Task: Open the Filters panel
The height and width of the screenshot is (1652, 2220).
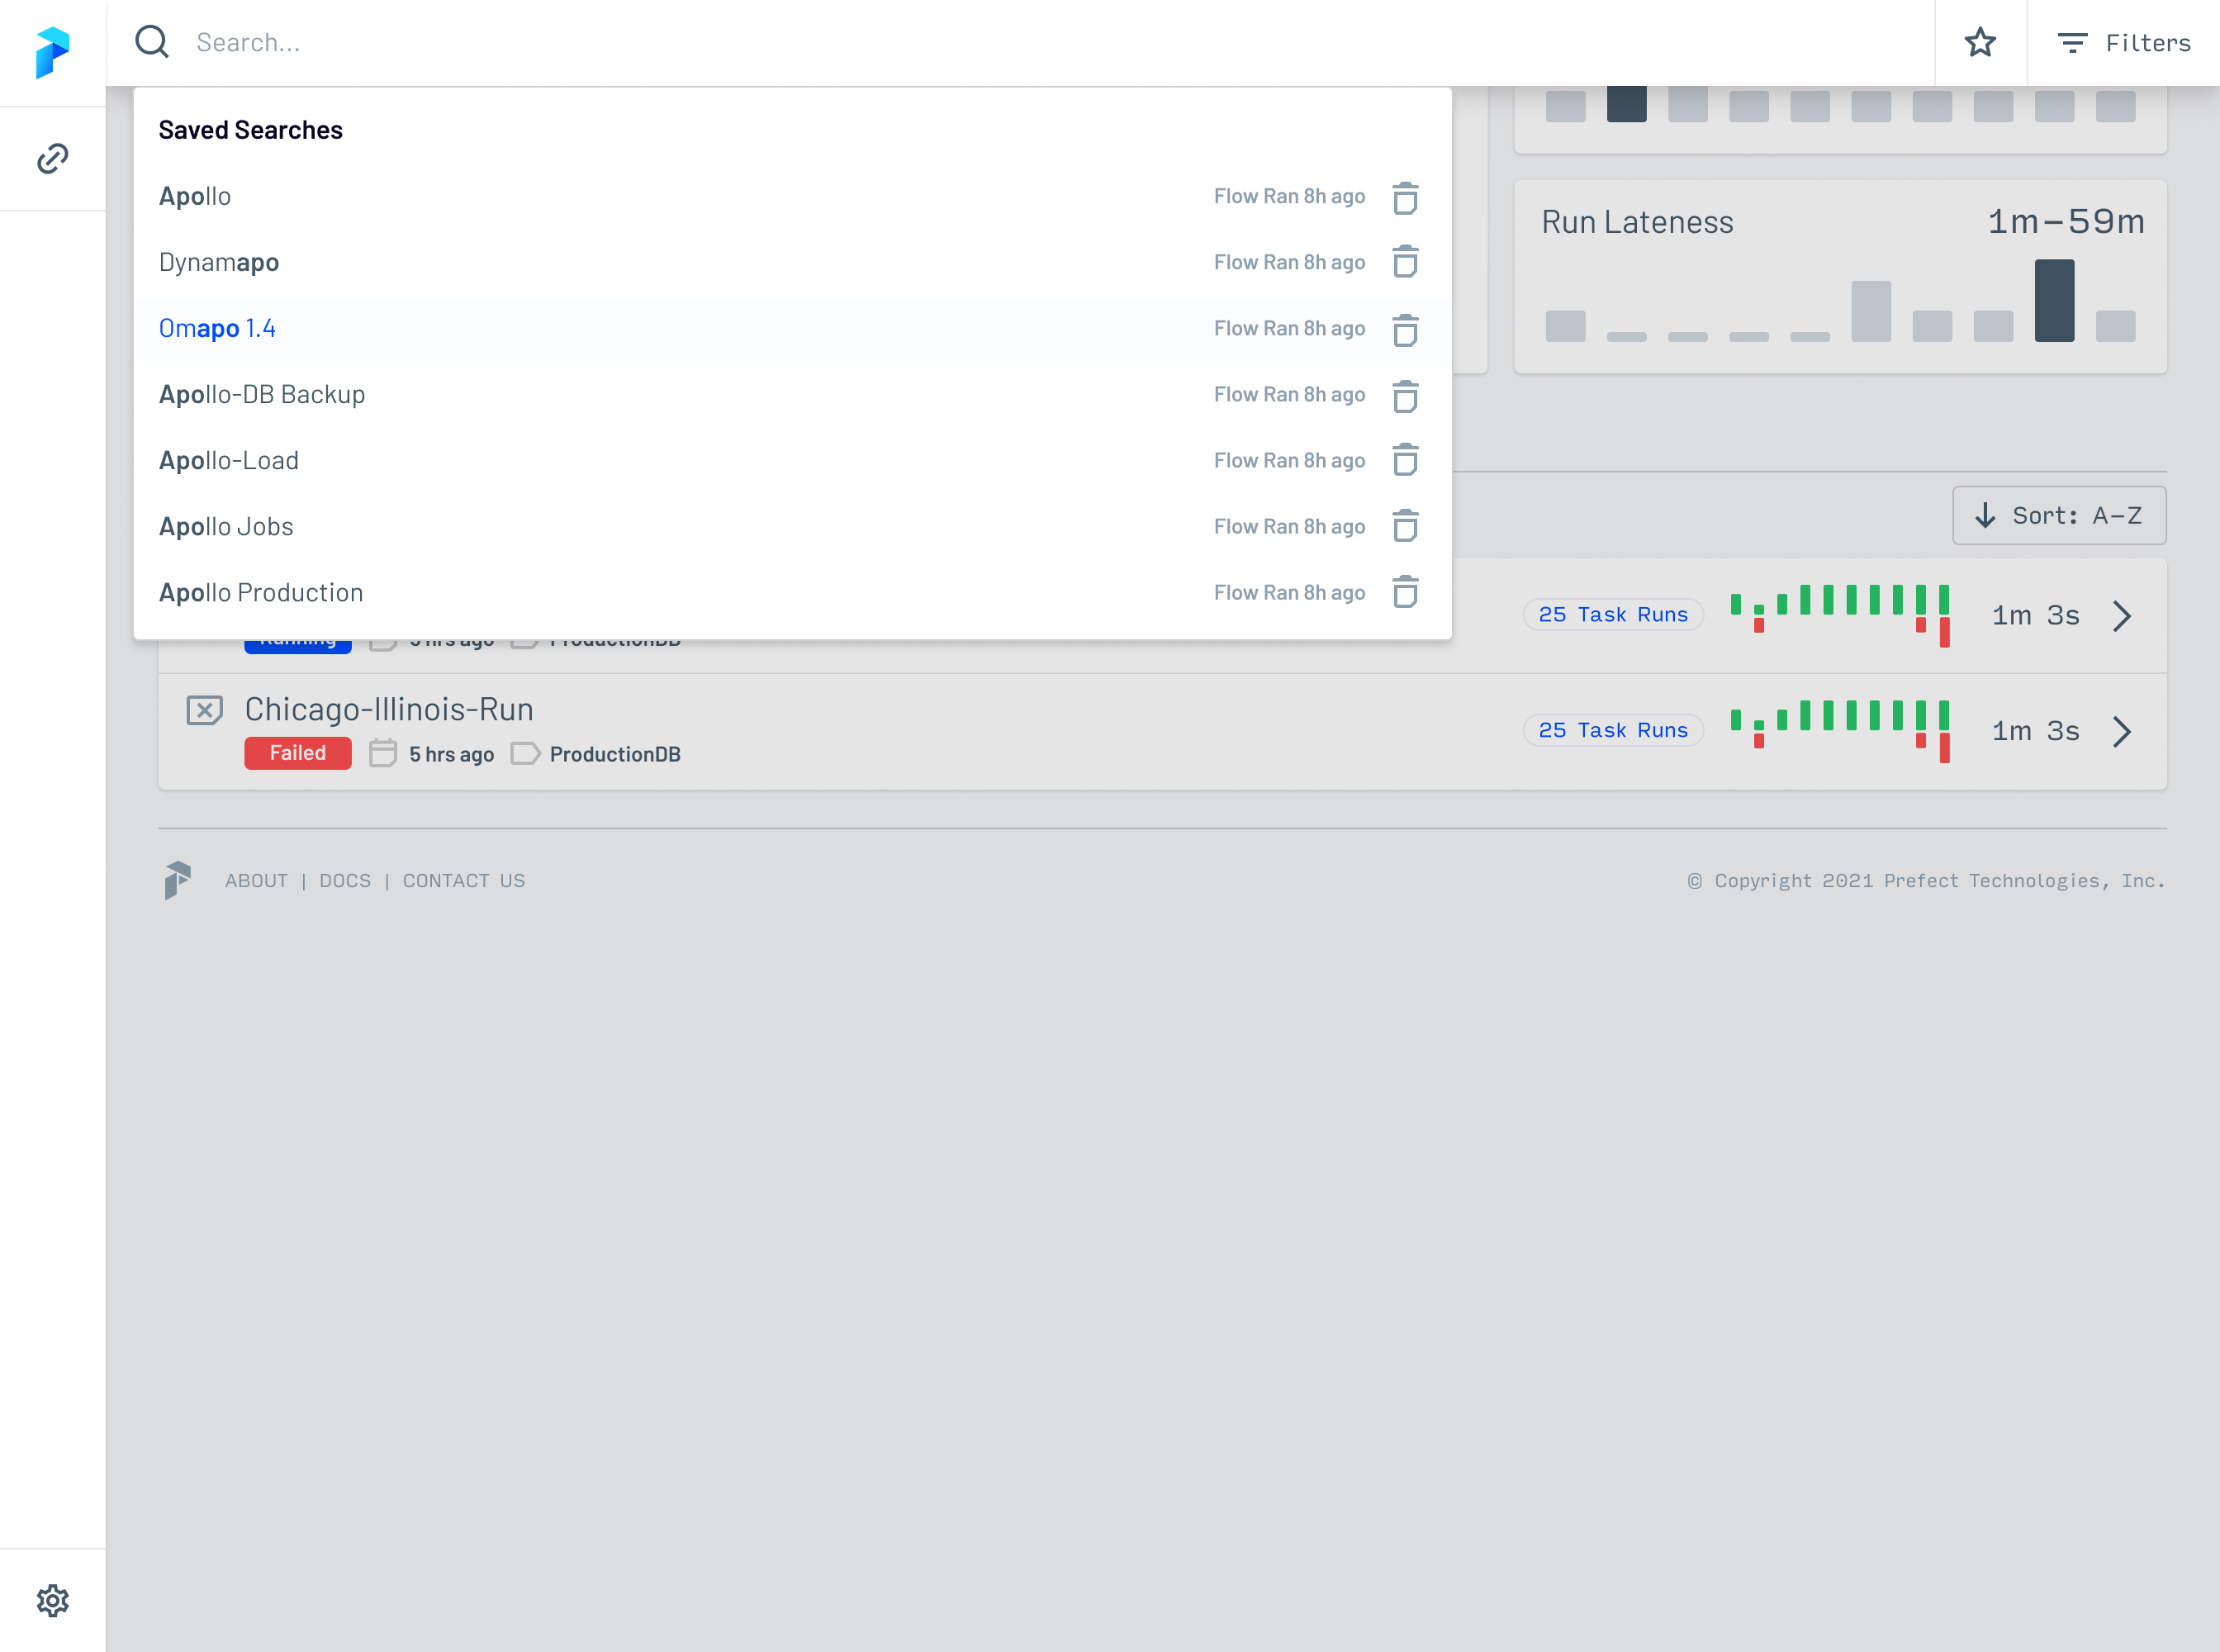Action: (x=2124, y=43)
